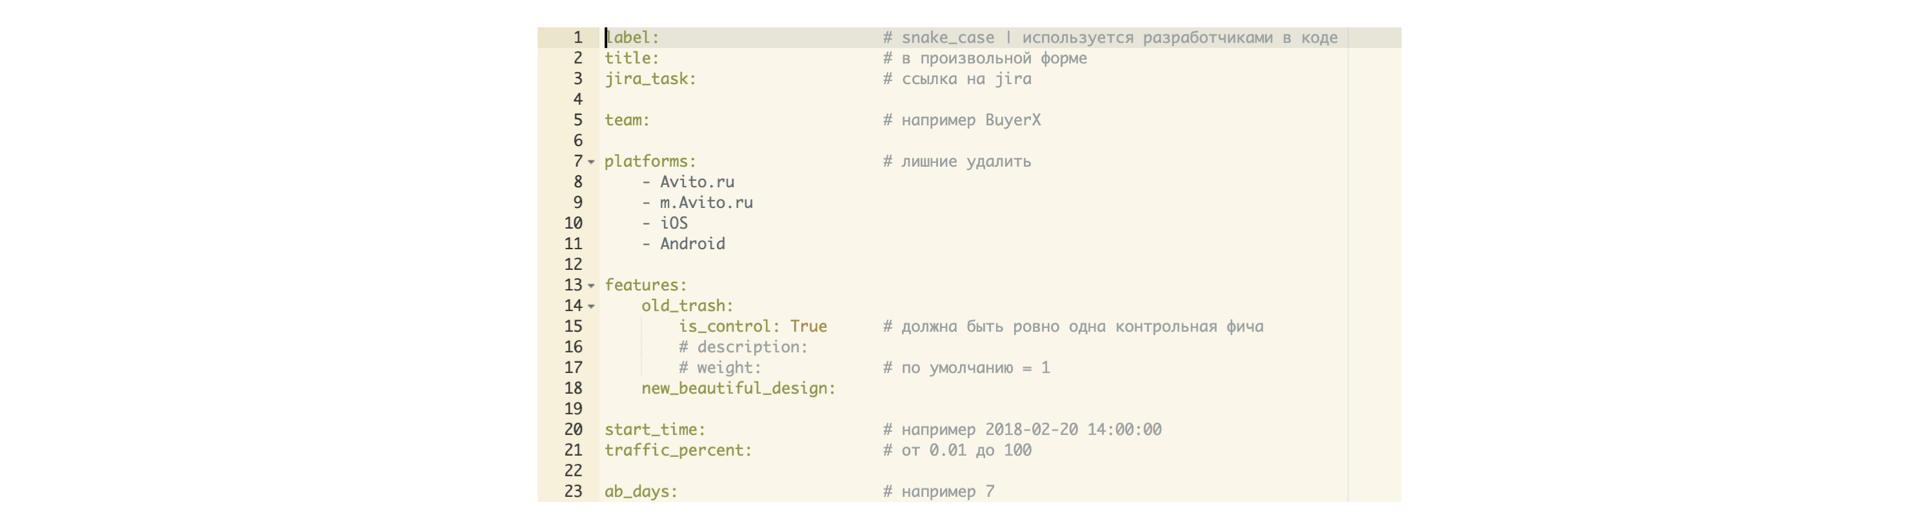The width and height of the screenshot is (1920, 531).
Task: Place cursor on jira_task: line
Action: coord(650,79)
